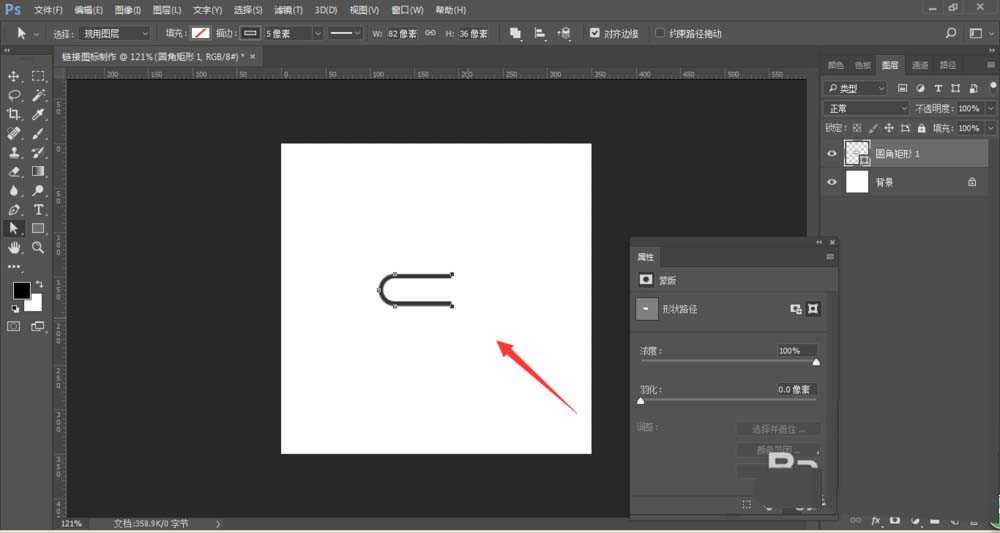Expand the stroke width 5 像素 dropdown
The height and width of the screenshot is (533, 1000).
[x=318, y=33]
